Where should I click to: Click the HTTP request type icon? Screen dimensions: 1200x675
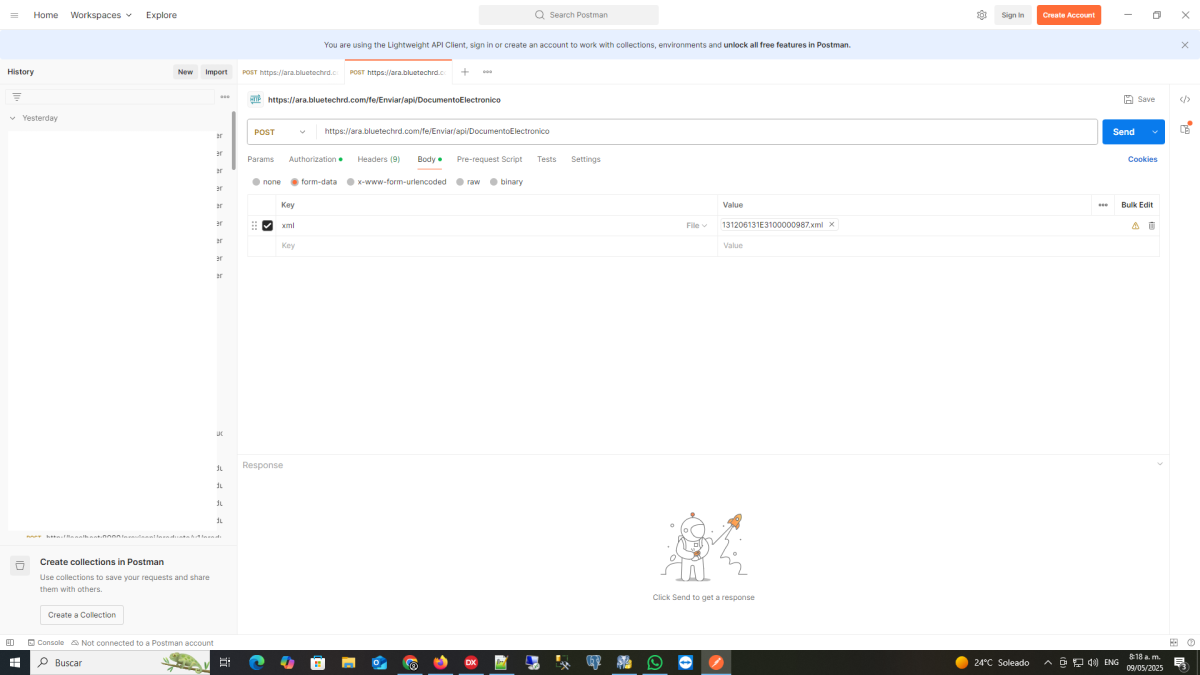(x=256, y=99)
